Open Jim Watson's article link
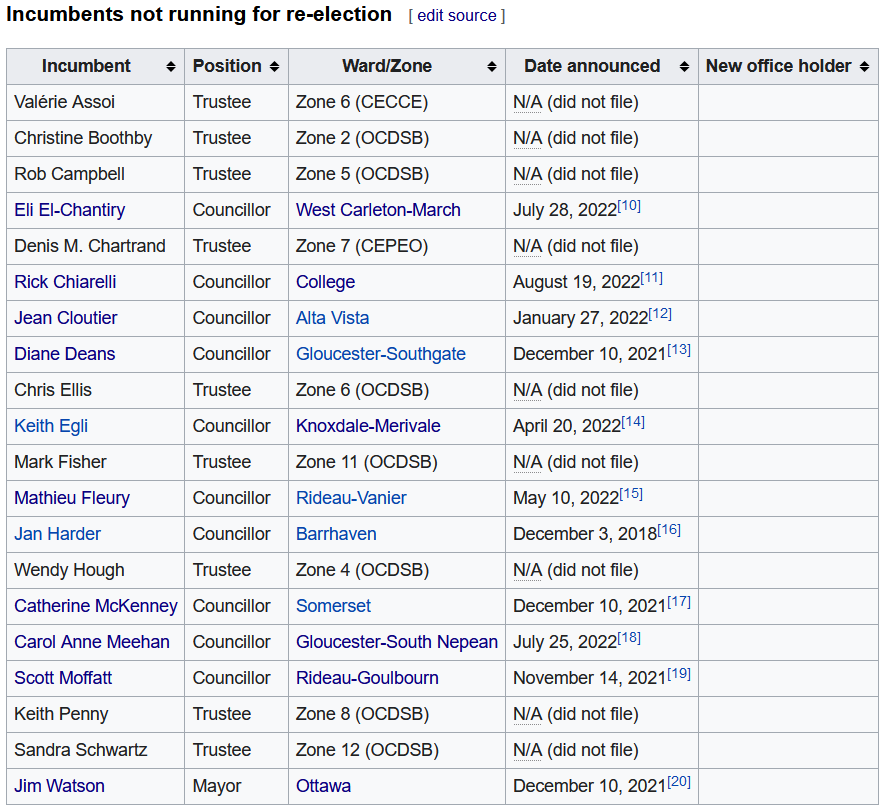The image size is (884, 812). pos(59,786)
